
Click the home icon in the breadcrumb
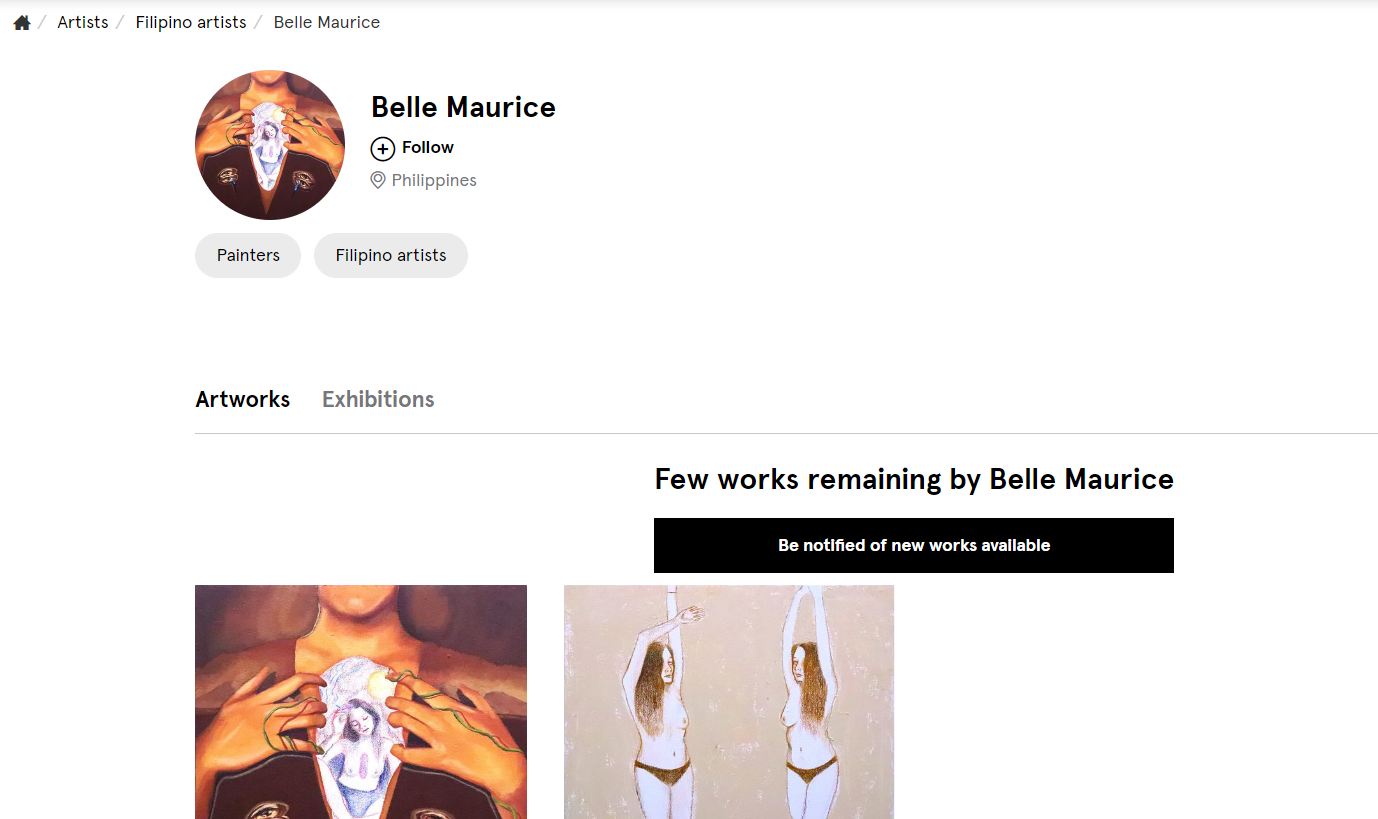pyautogui.click(x=21, y=21)
